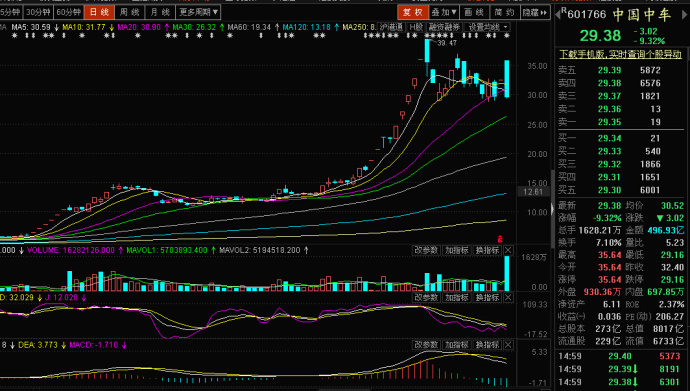
Task: Switch to the 60分钟 period tab
Action: 69,12
